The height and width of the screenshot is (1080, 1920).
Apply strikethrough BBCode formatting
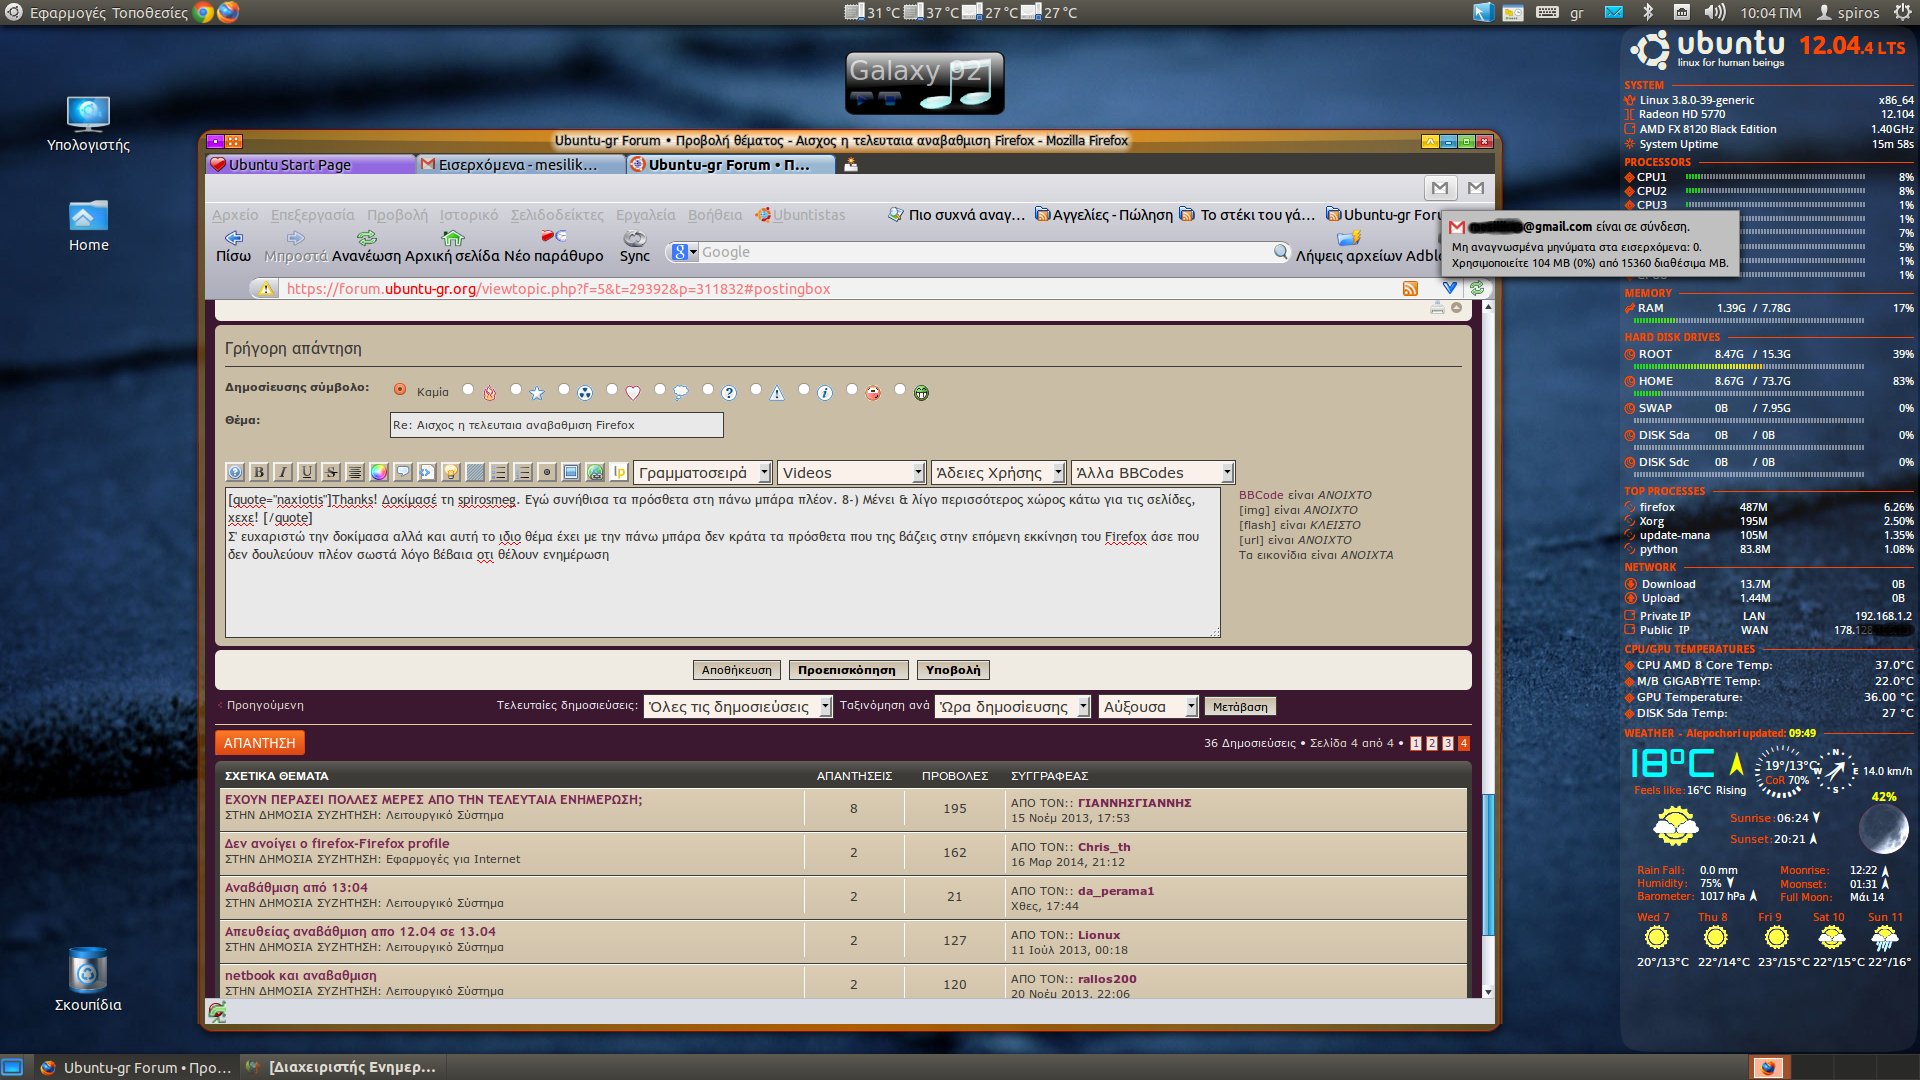(x=331, y=472)
